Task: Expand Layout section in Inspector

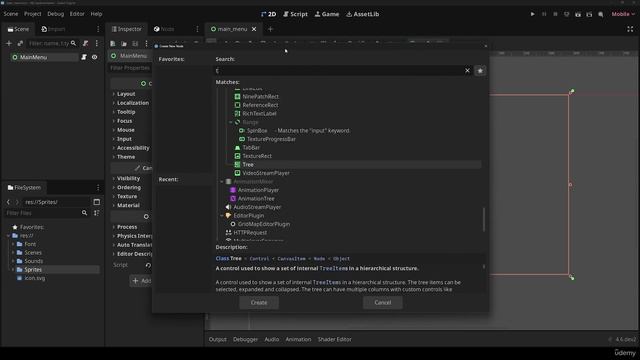Action: tap(126, 94)
